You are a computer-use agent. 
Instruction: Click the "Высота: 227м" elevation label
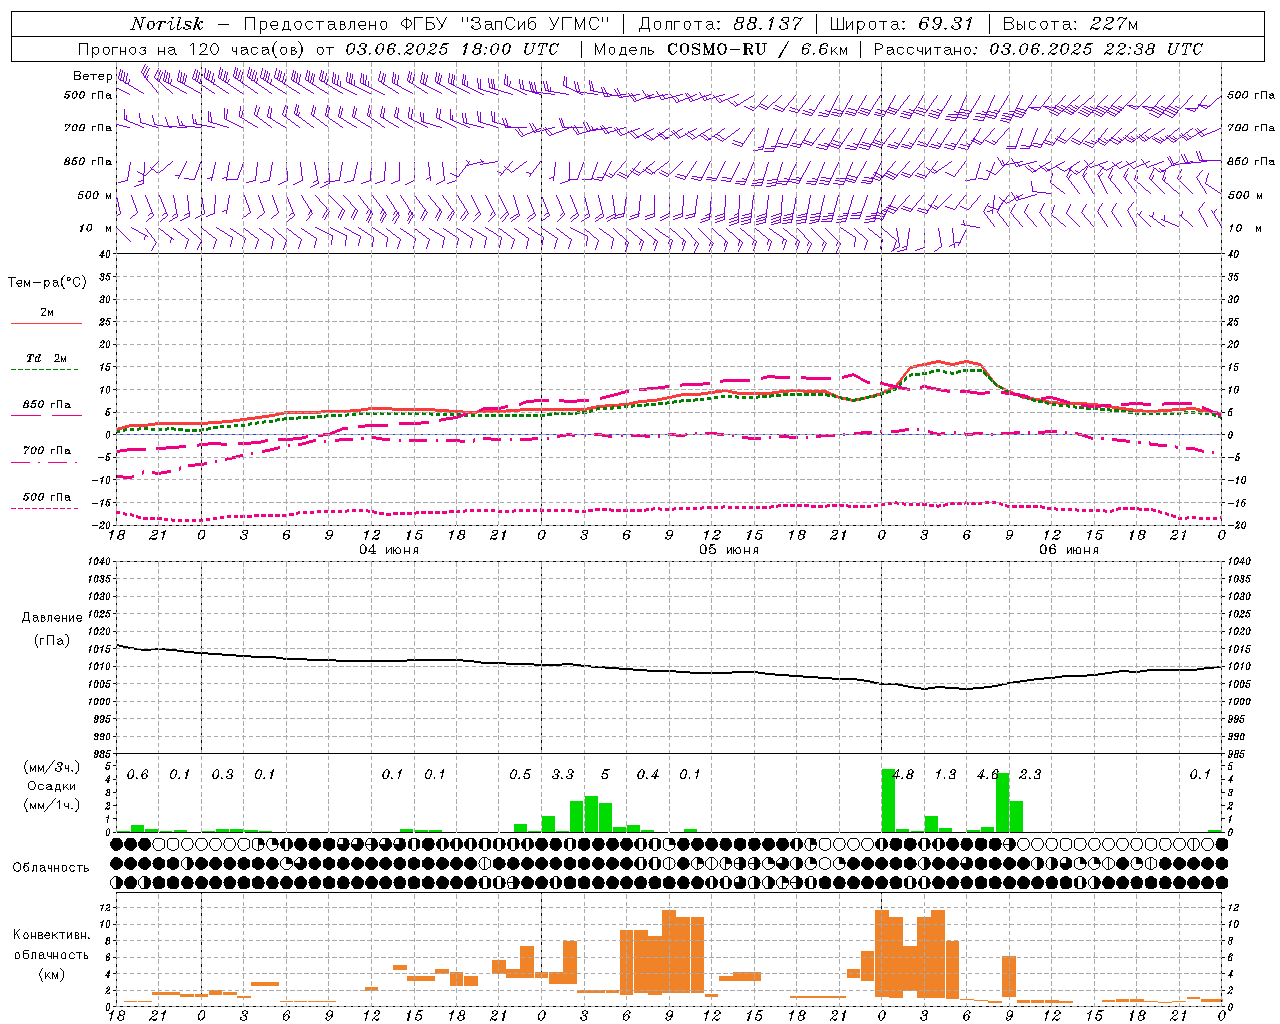[x=1070, y=24]
